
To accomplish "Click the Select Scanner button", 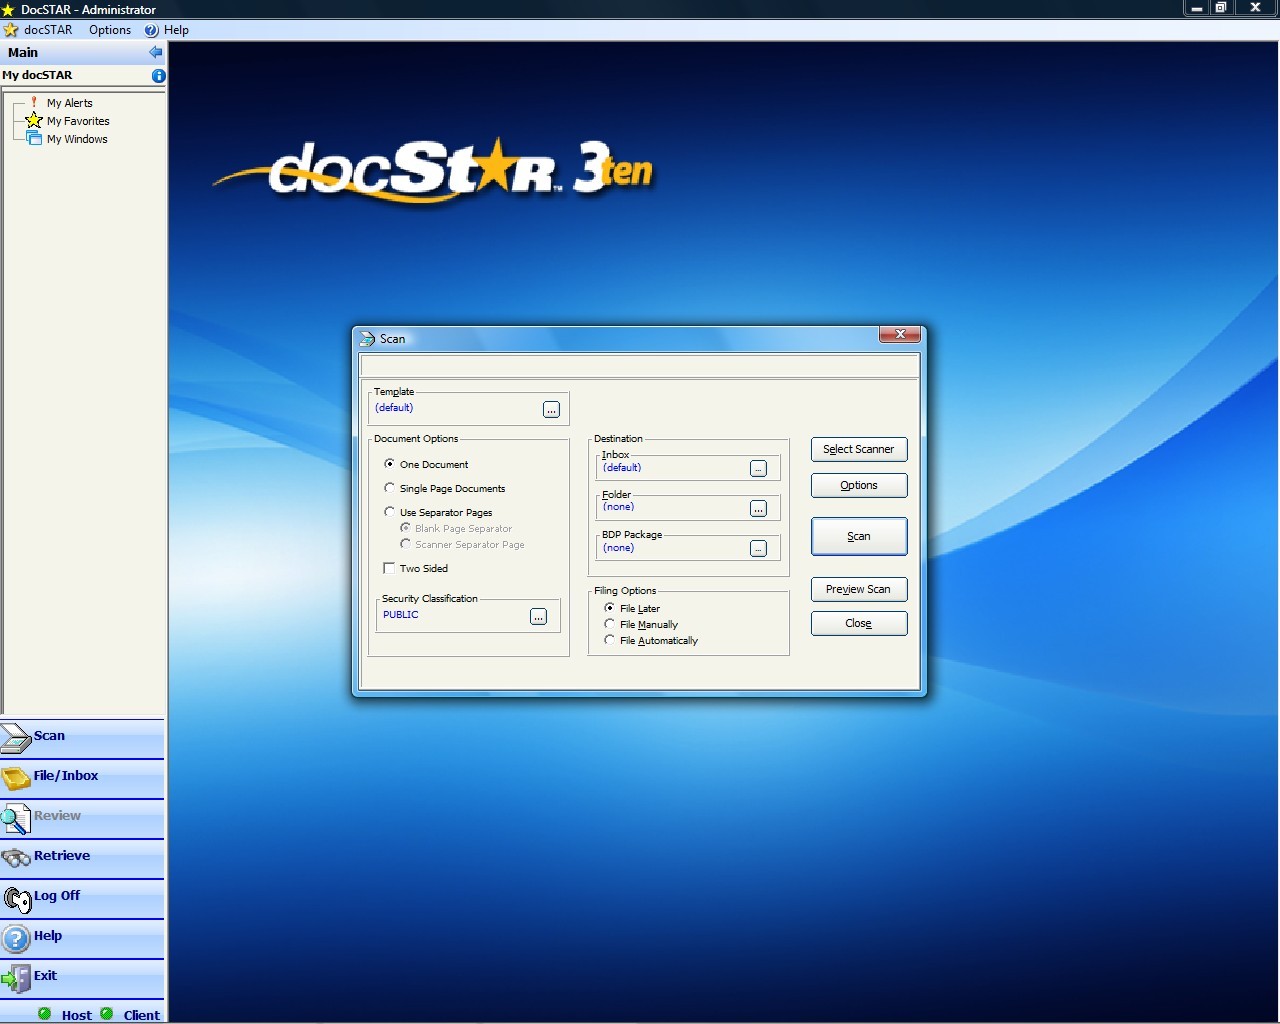I will (x=859, y=450).
